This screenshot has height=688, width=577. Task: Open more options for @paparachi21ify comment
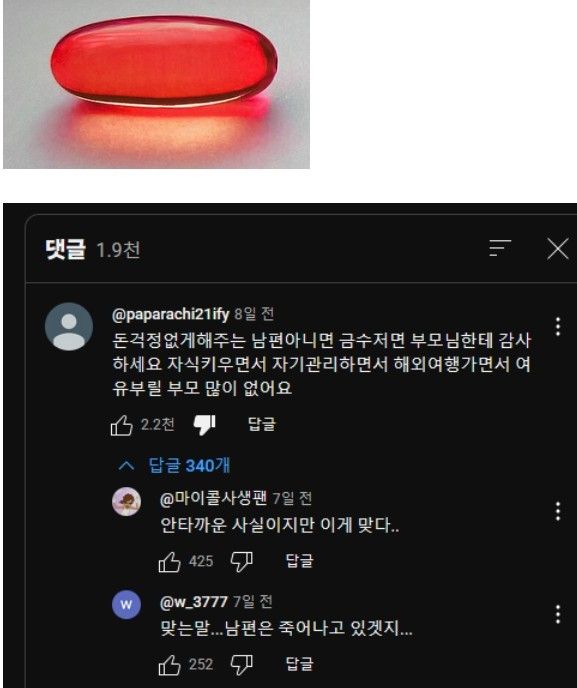tap(558, 326)
